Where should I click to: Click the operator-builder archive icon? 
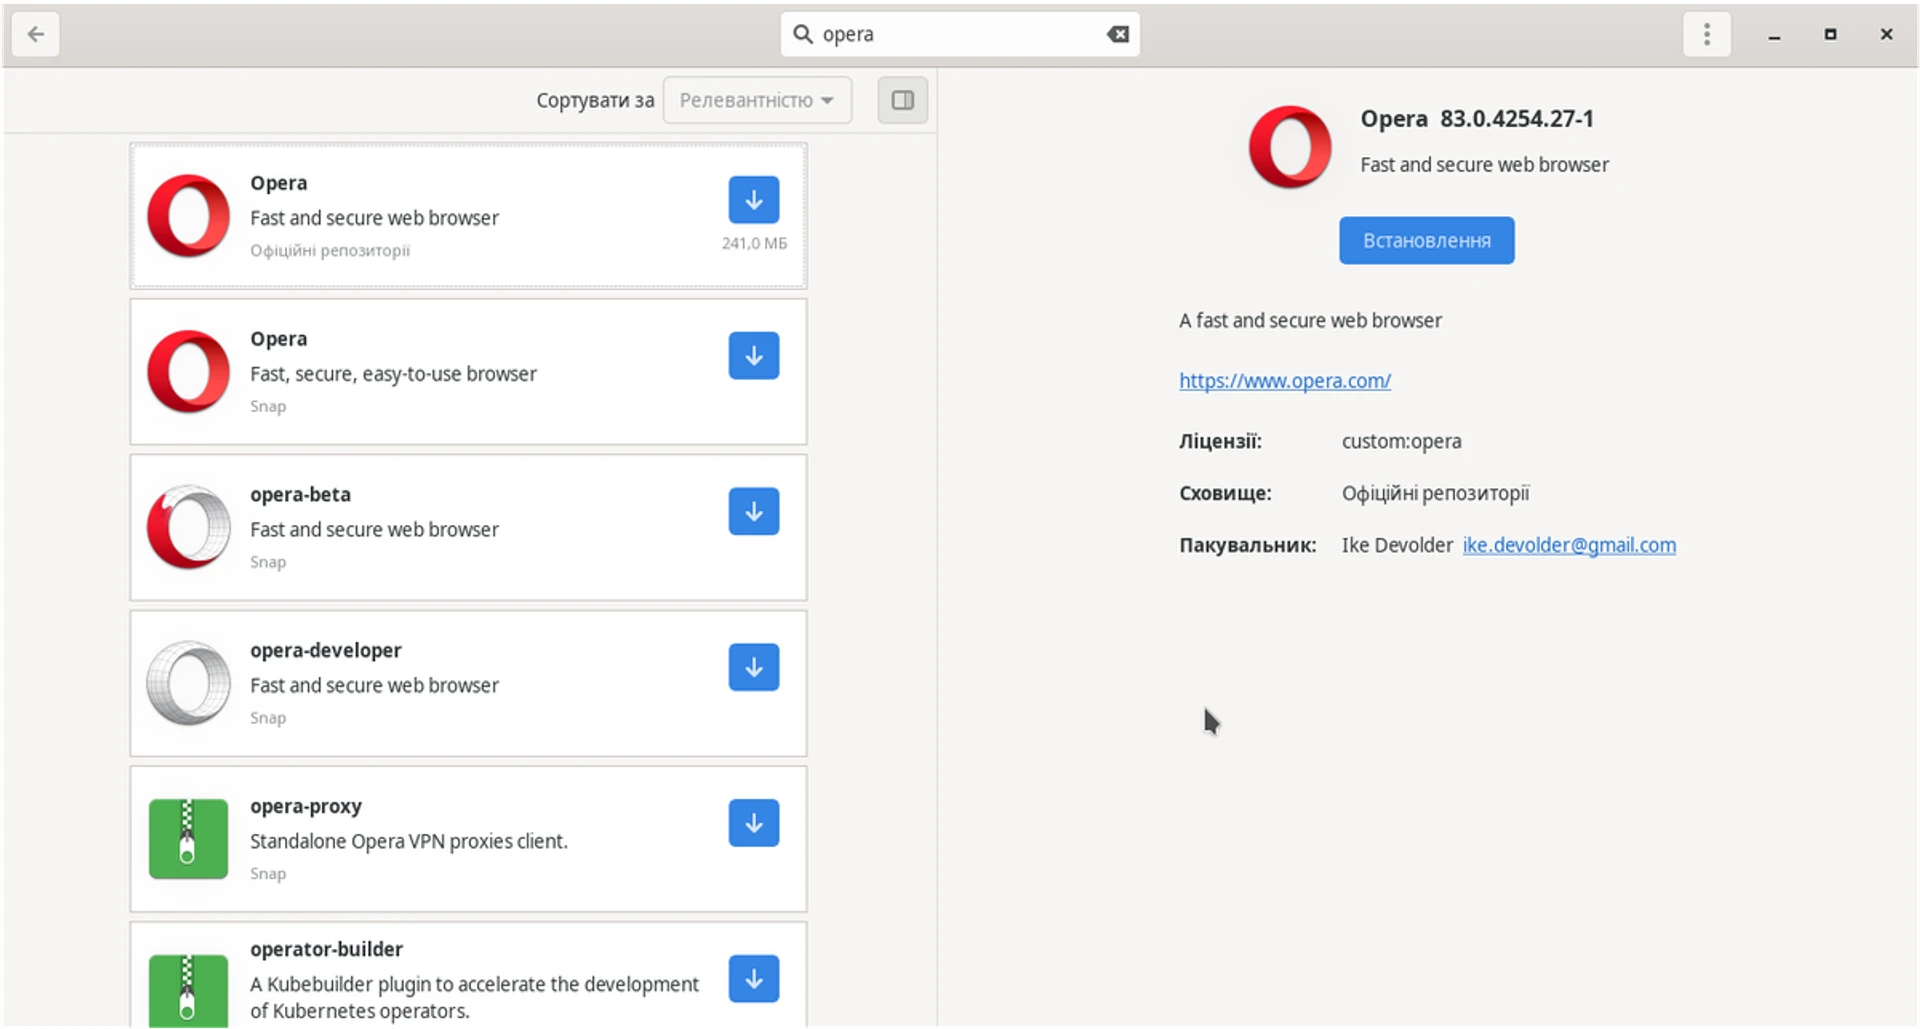coord(188,991)
